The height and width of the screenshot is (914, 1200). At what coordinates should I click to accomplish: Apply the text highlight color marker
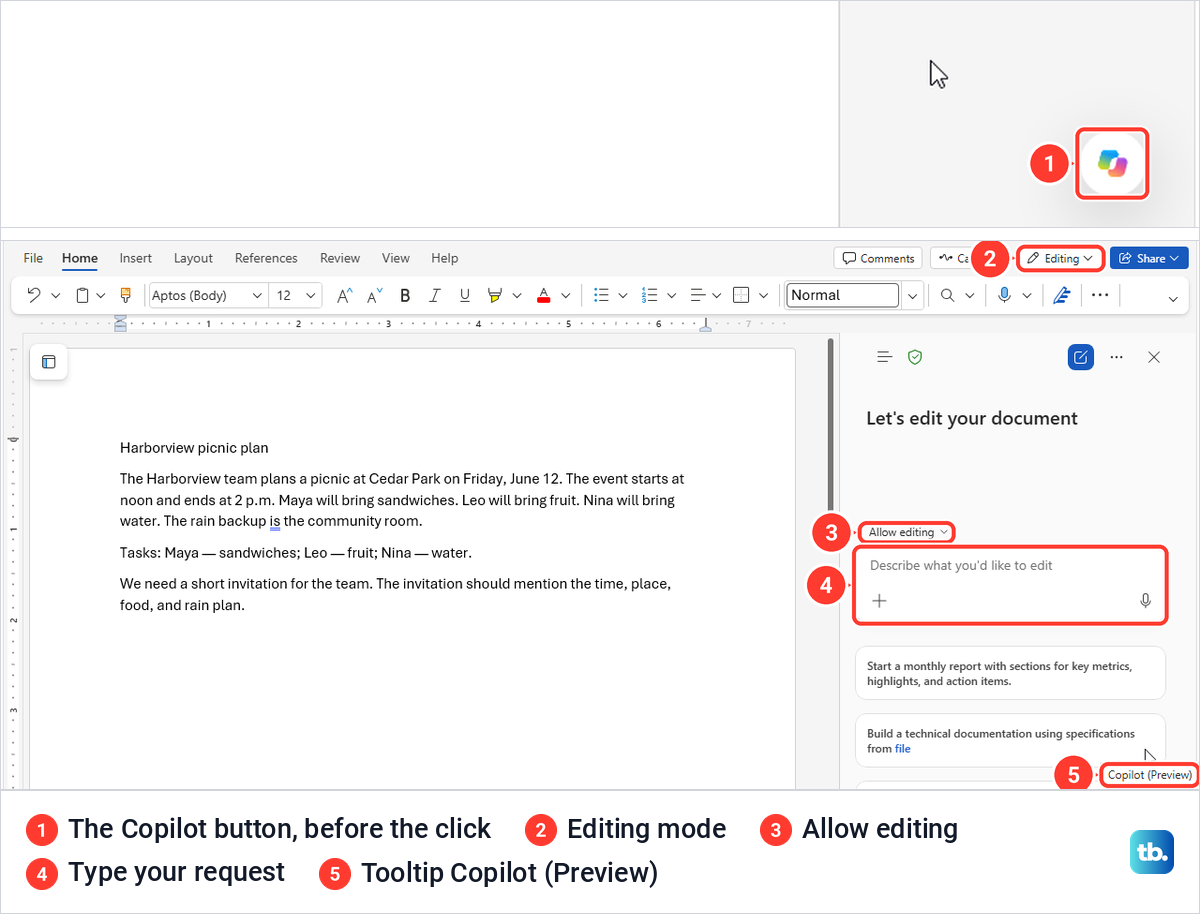pyautogui.click(x=494, y=295)
